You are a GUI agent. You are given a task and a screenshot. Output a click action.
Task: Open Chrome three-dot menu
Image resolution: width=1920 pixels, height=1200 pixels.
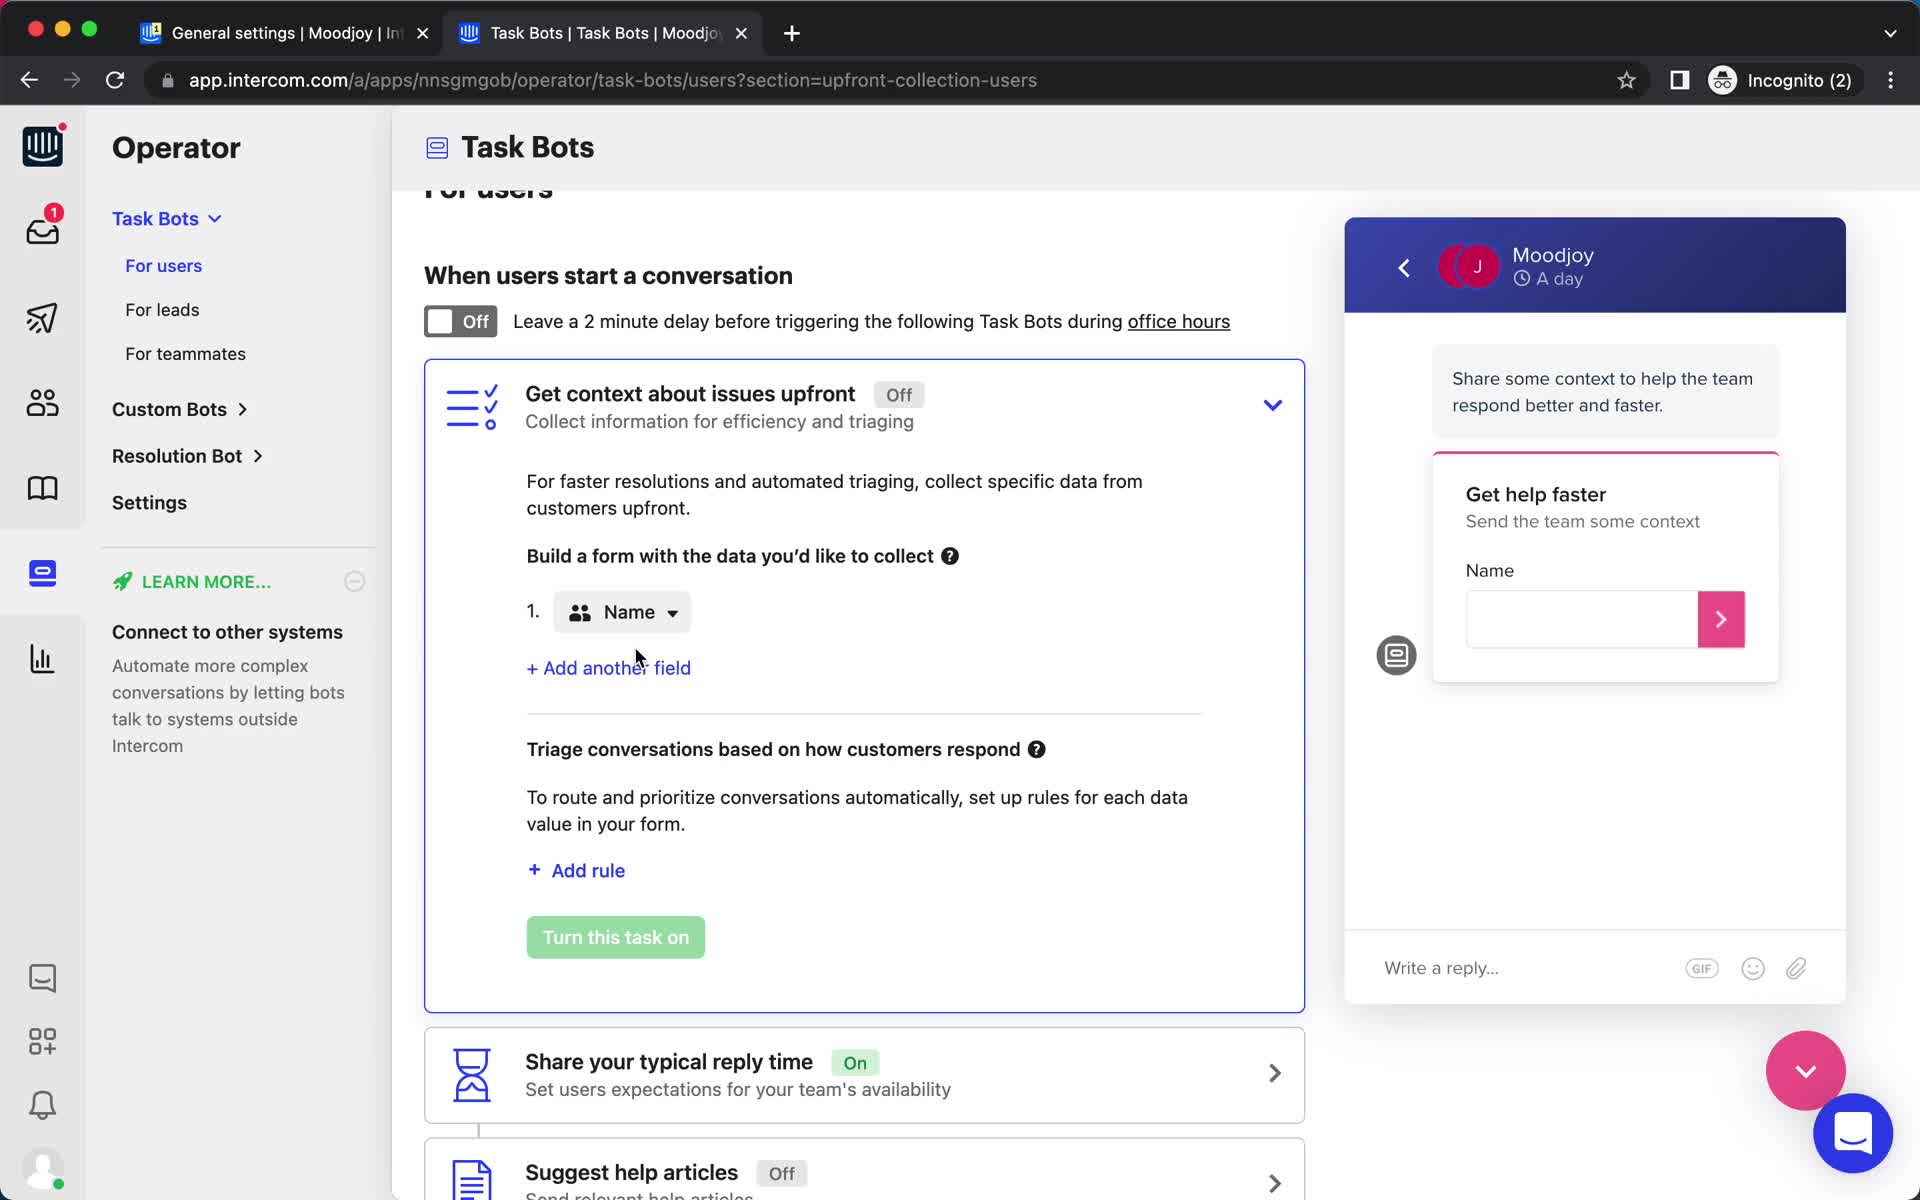pyautogui.click(x=1890, y=80)
